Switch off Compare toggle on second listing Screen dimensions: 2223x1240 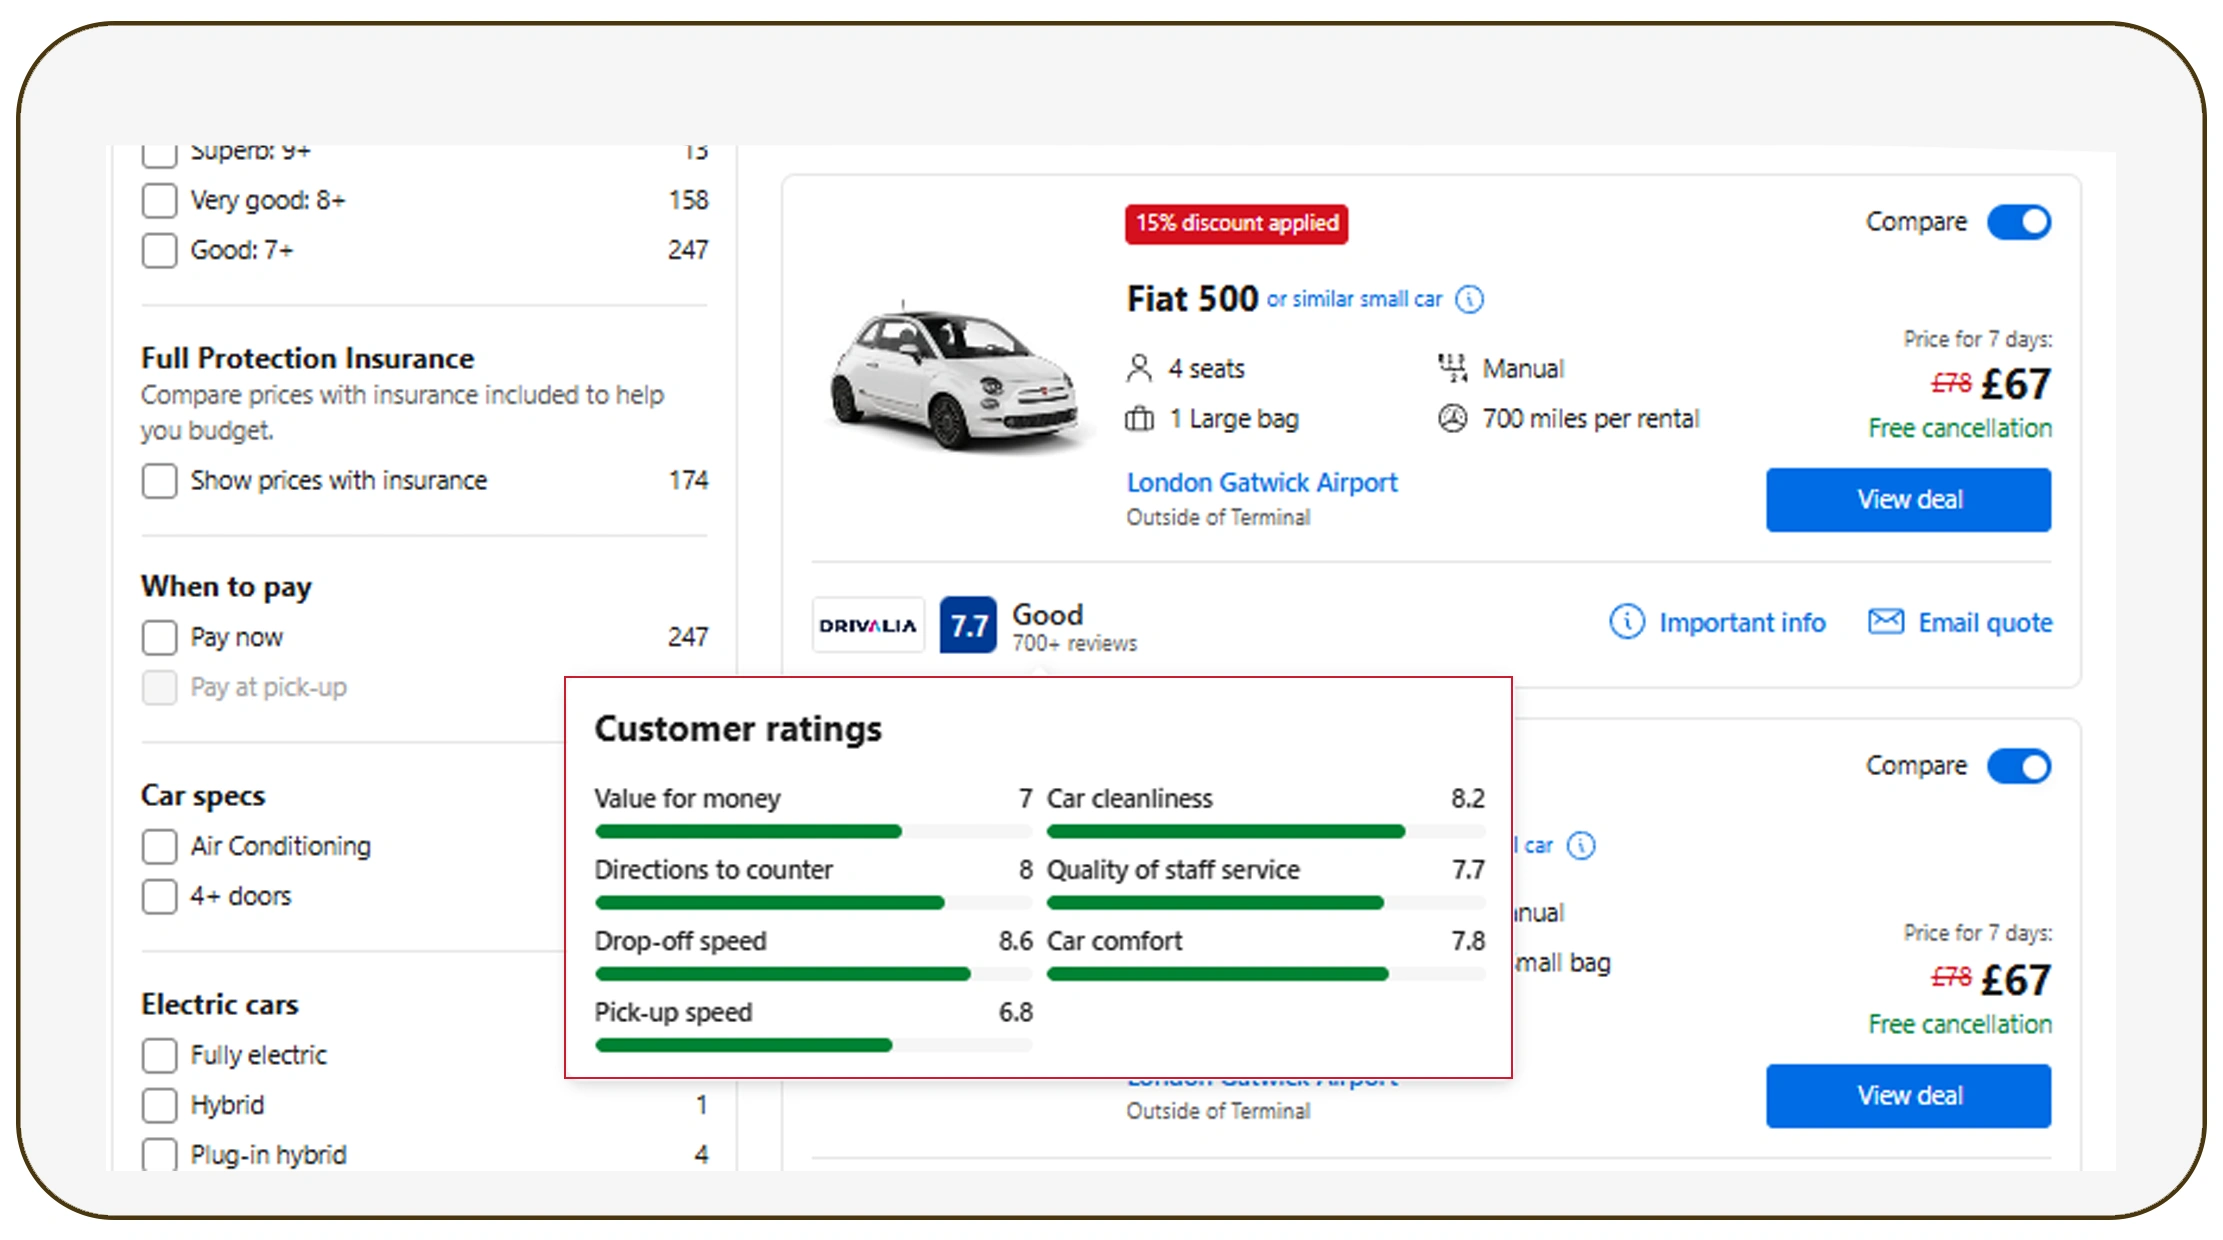2018,766
